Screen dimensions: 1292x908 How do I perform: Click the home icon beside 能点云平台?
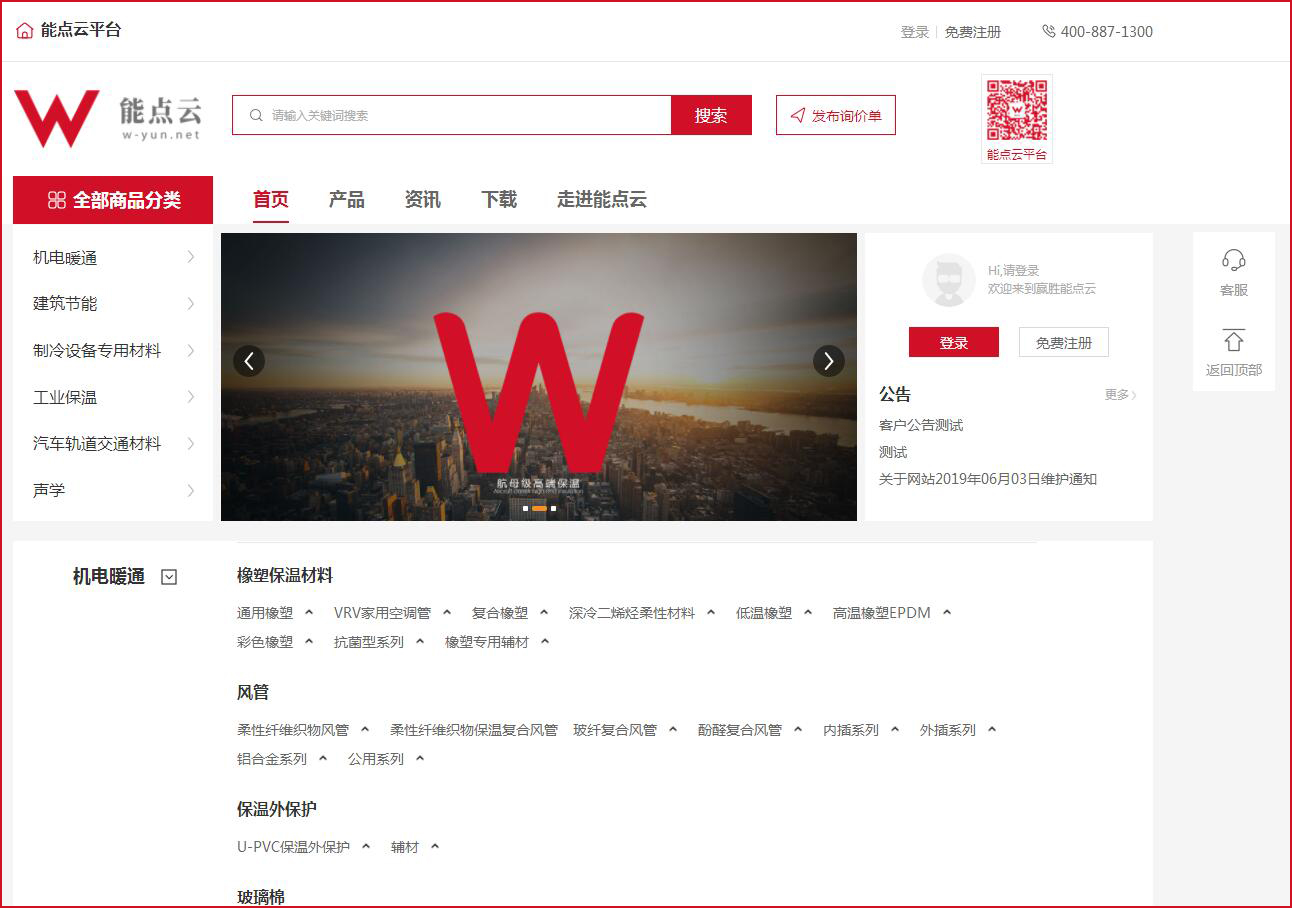point(25,30)
